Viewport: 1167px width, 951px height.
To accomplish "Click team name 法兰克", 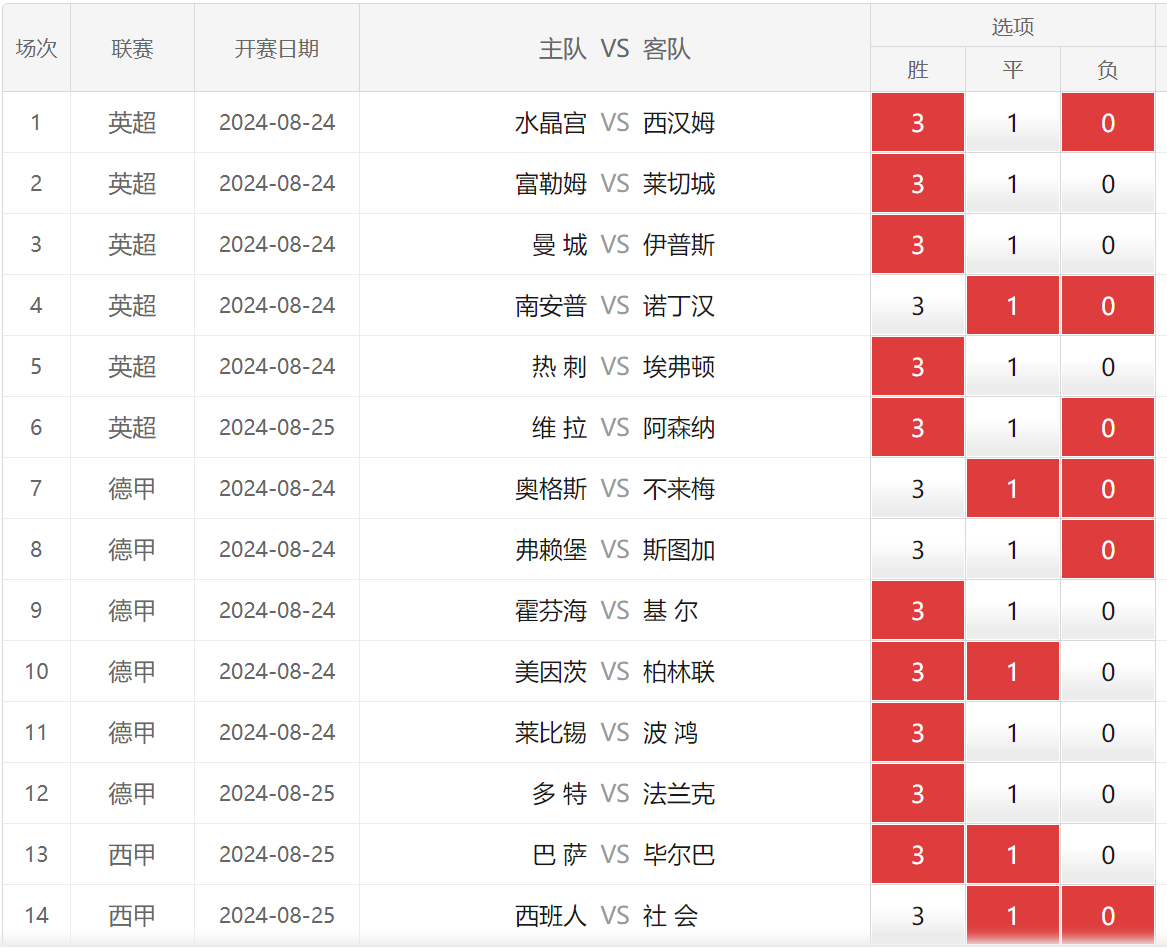I will coord(679,794).
